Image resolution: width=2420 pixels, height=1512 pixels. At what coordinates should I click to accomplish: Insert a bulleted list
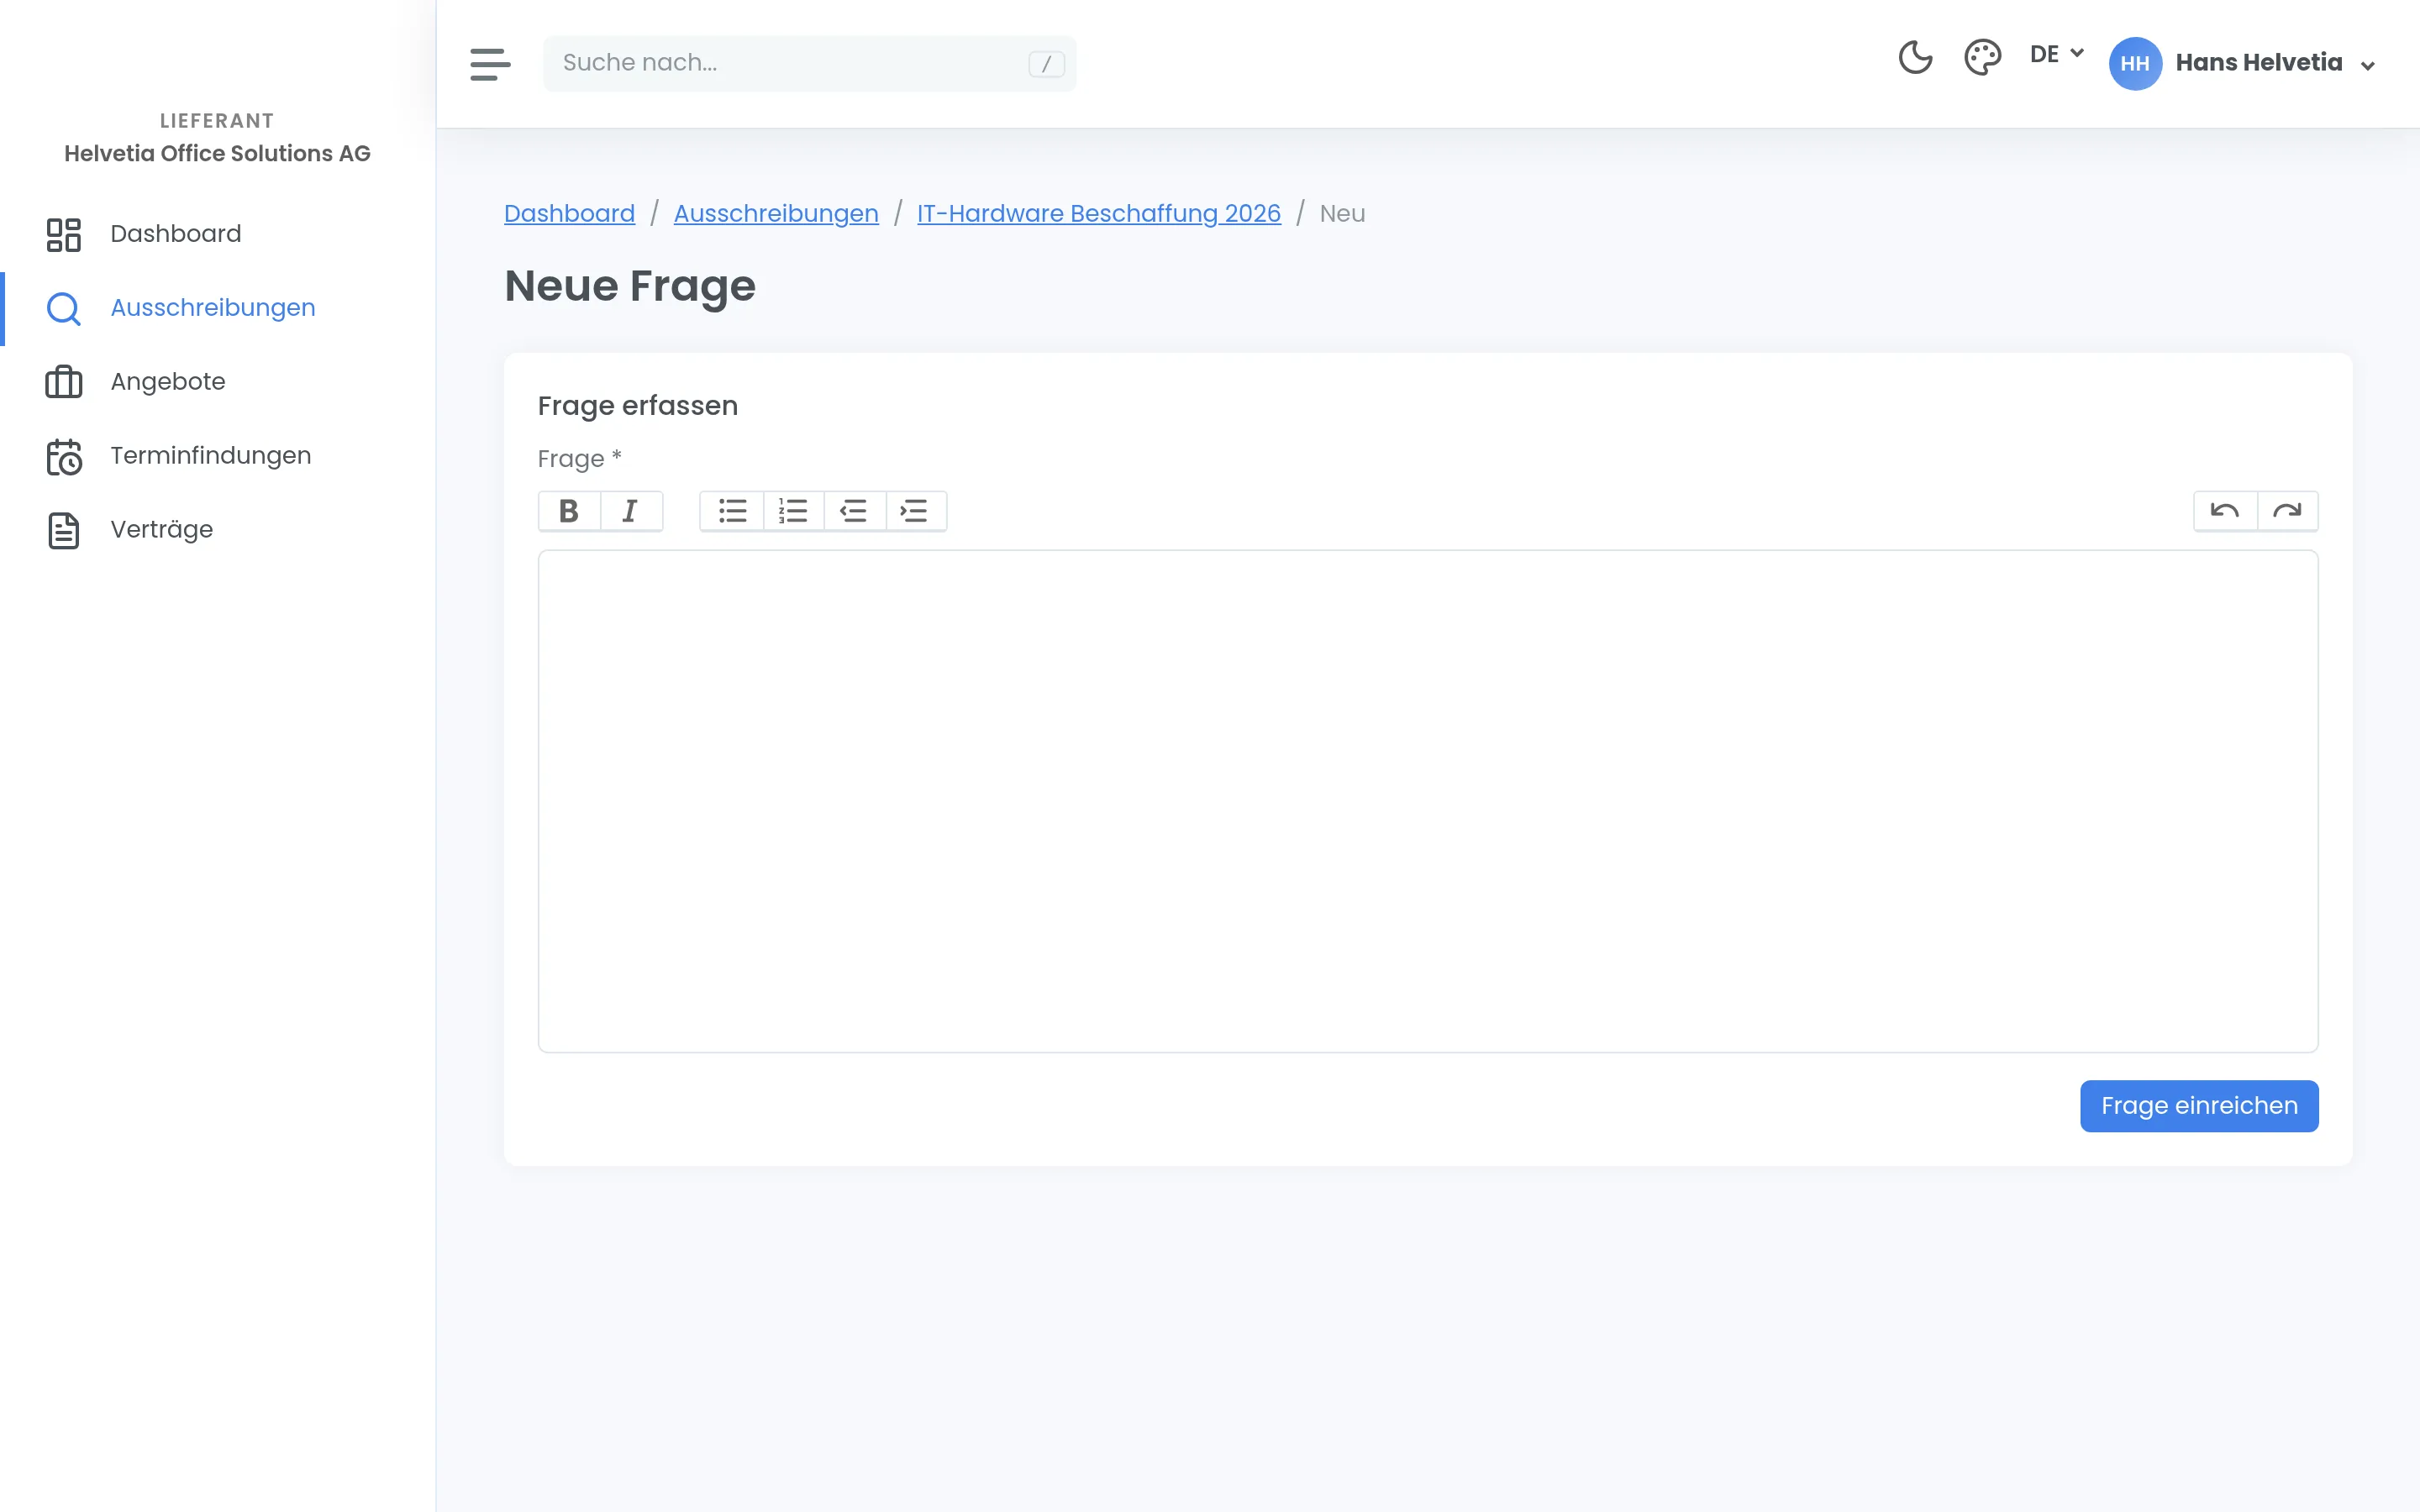(x=732, y=511)
